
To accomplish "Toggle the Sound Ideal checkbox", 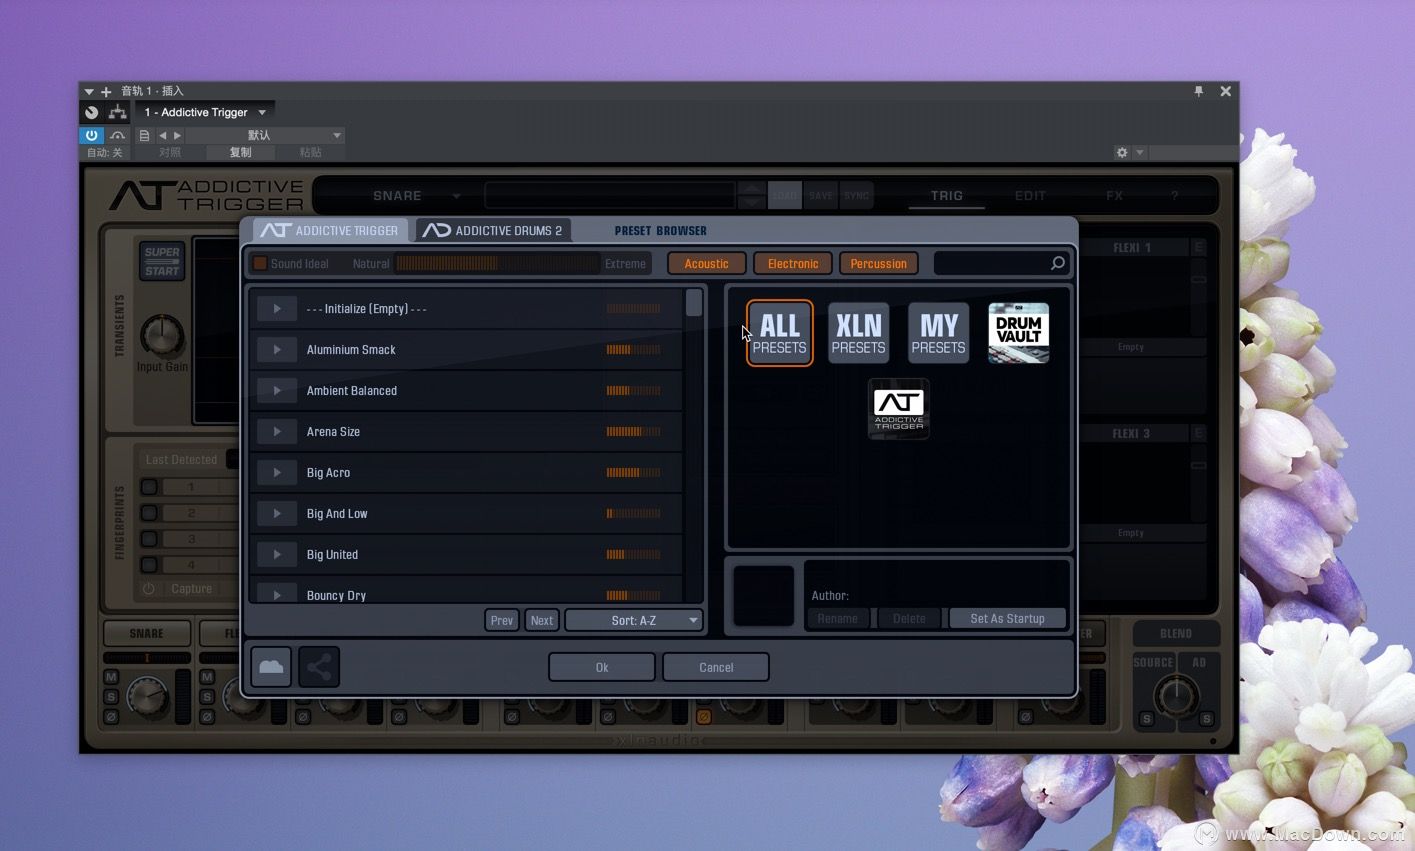I will click(260, 263).
